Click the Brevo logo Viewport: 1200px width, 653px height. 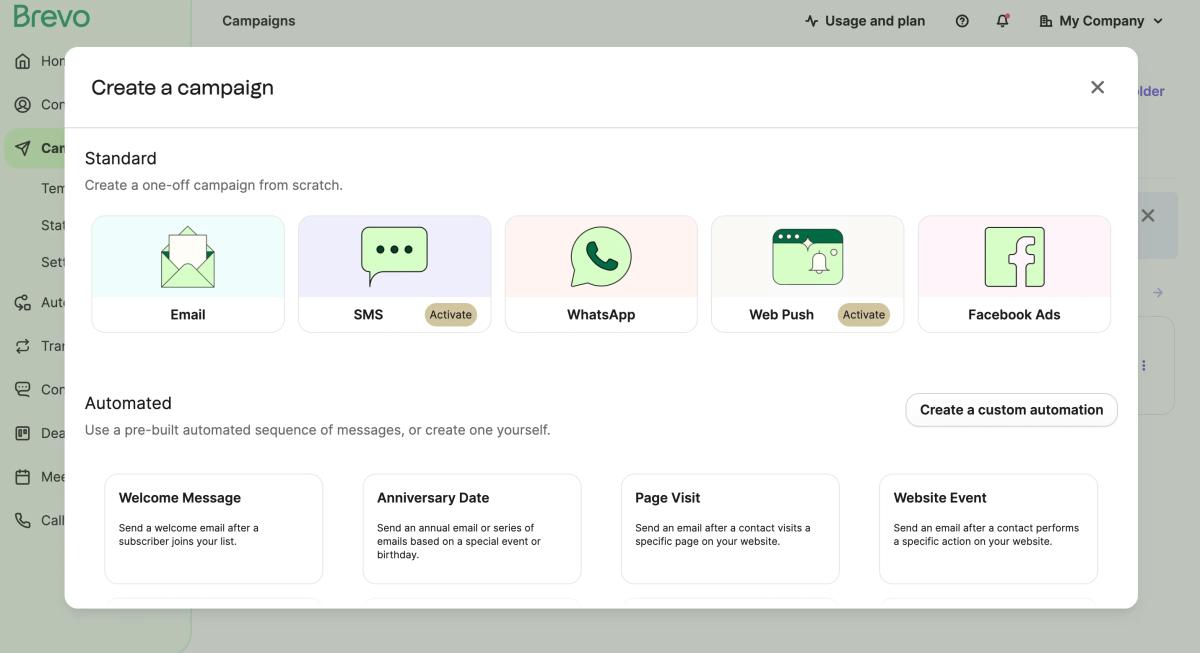pos(52,17)
